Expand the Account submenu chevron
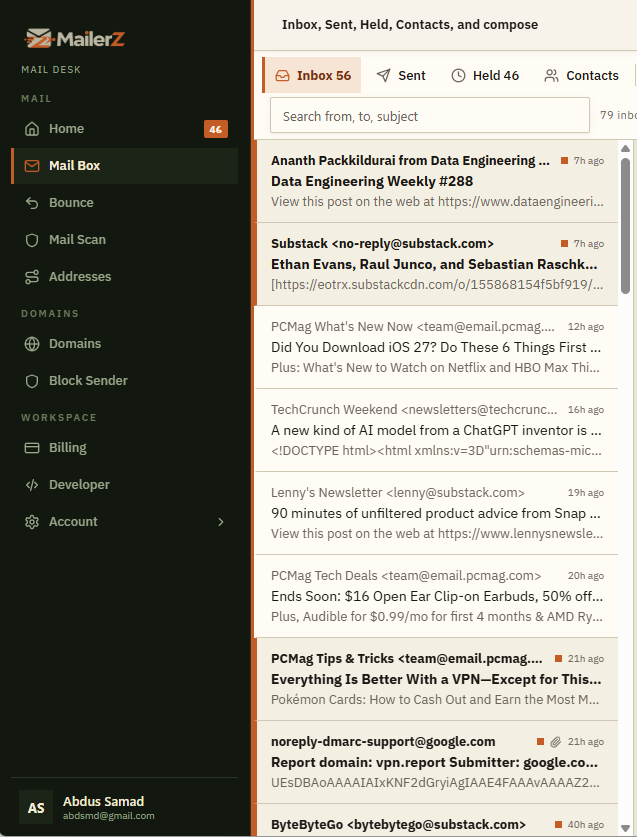637x837 pixels. (x=221, y=522)
